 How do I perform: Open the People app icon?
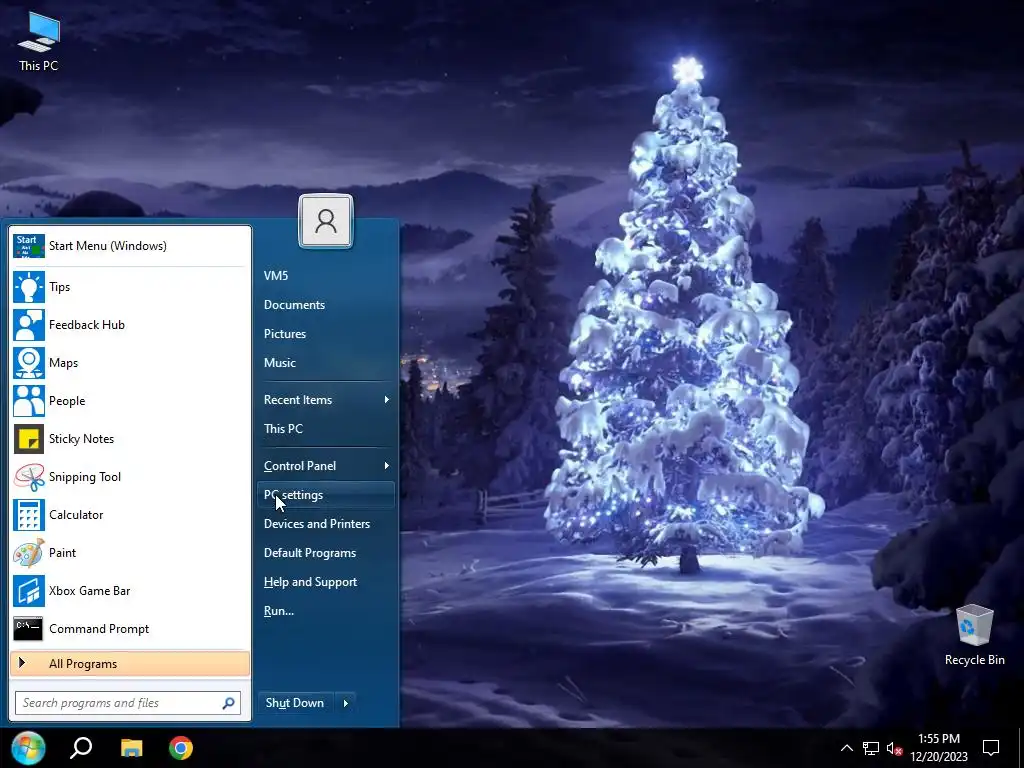(x=29, y=400)
